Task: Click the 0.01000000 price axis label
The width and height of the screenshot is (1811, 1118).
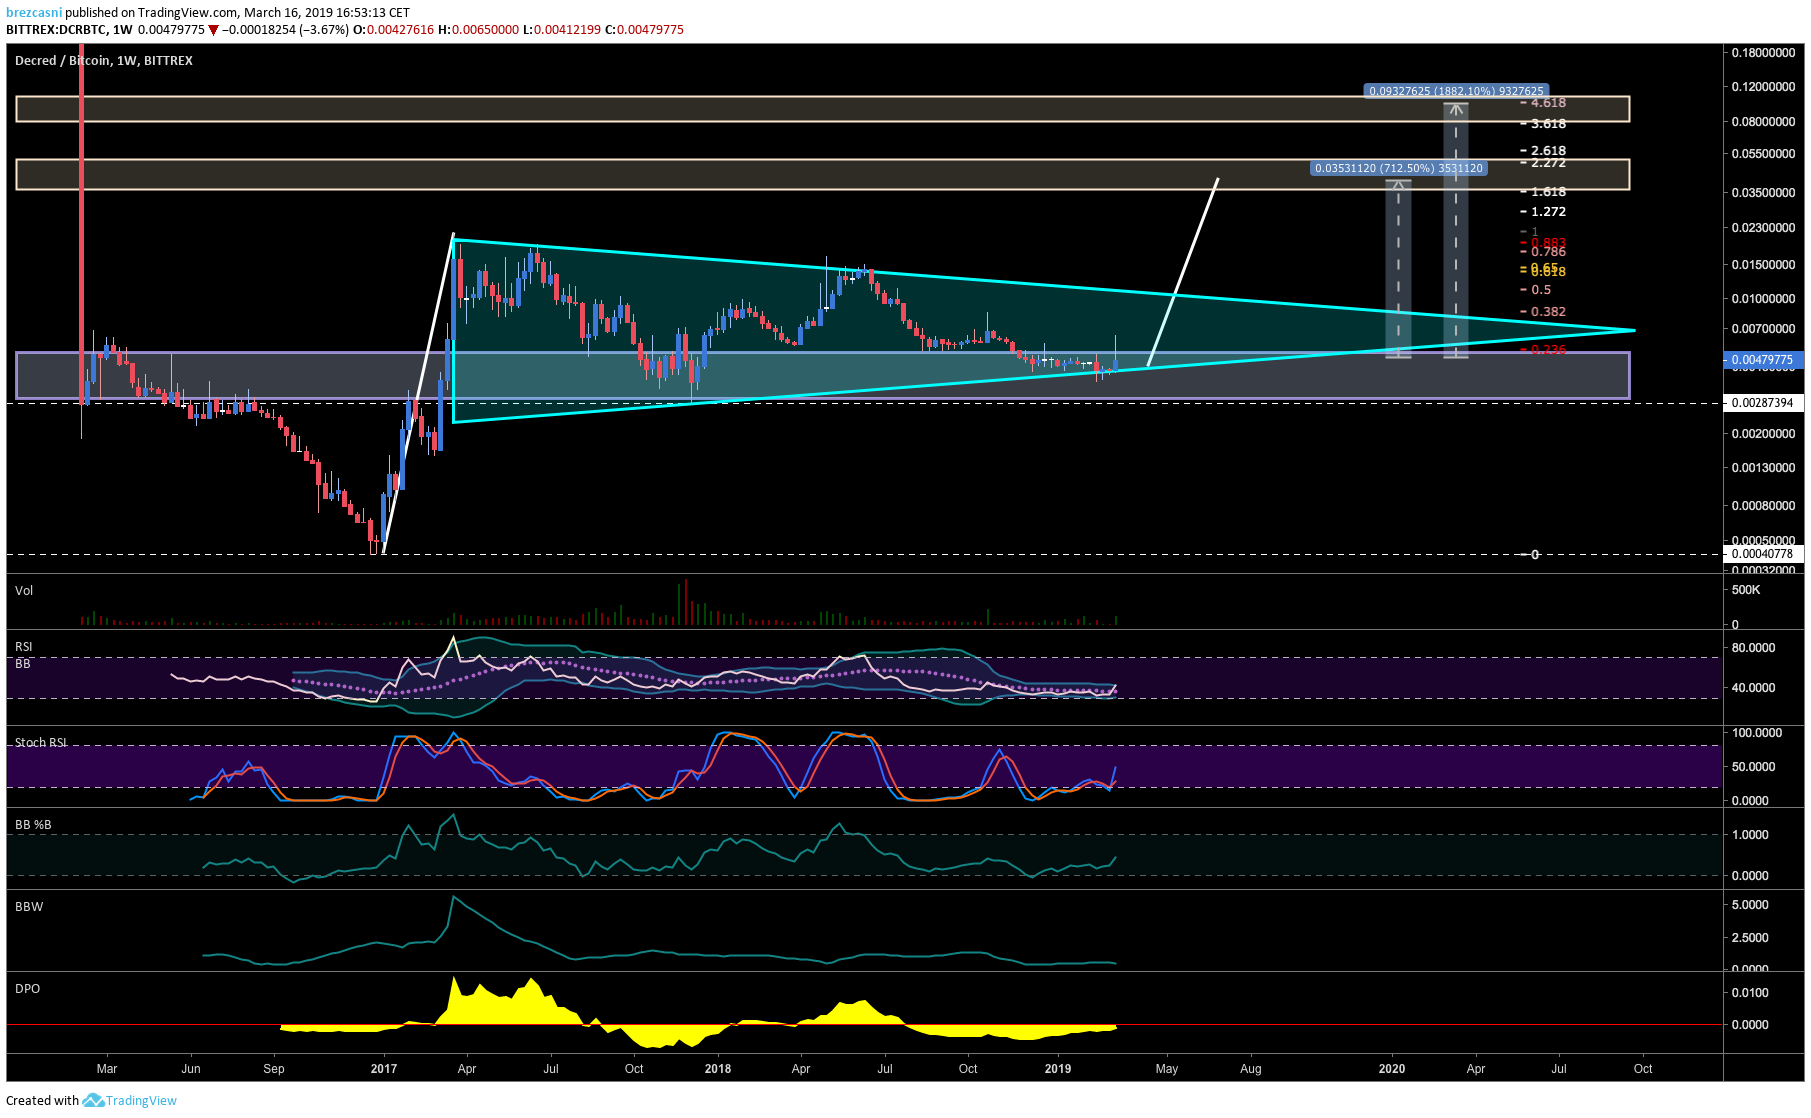Action: tap(1763, 299)
